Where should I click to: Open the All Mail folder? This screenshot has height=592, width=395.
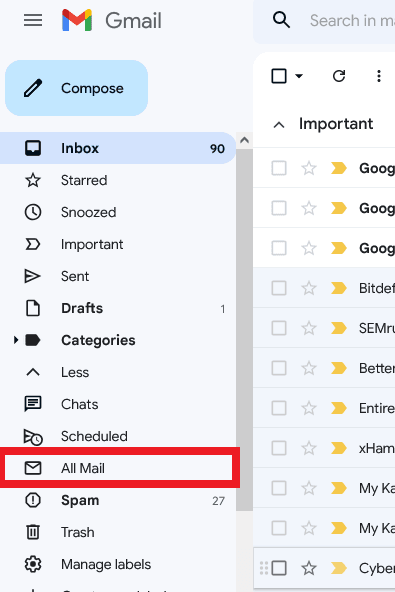[x=117, y=468]
